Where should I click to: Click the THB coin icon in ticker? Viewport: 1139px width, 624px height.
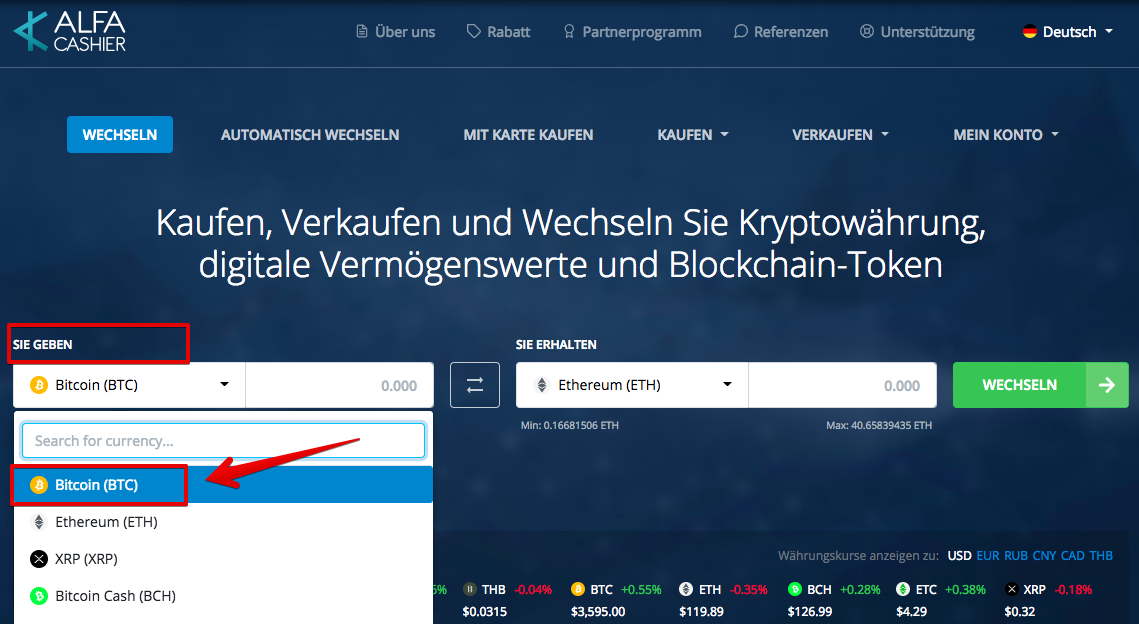click(x=470, y=589)
